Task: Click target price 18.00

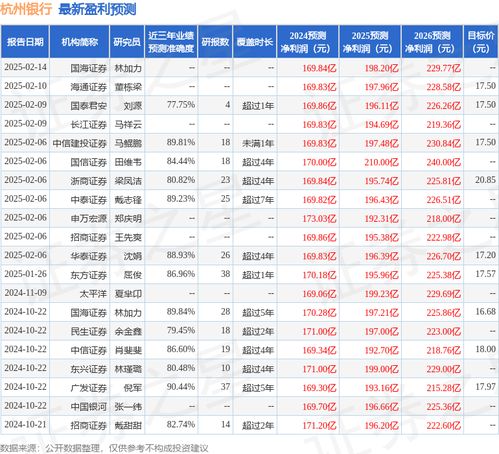Action: 485,349
